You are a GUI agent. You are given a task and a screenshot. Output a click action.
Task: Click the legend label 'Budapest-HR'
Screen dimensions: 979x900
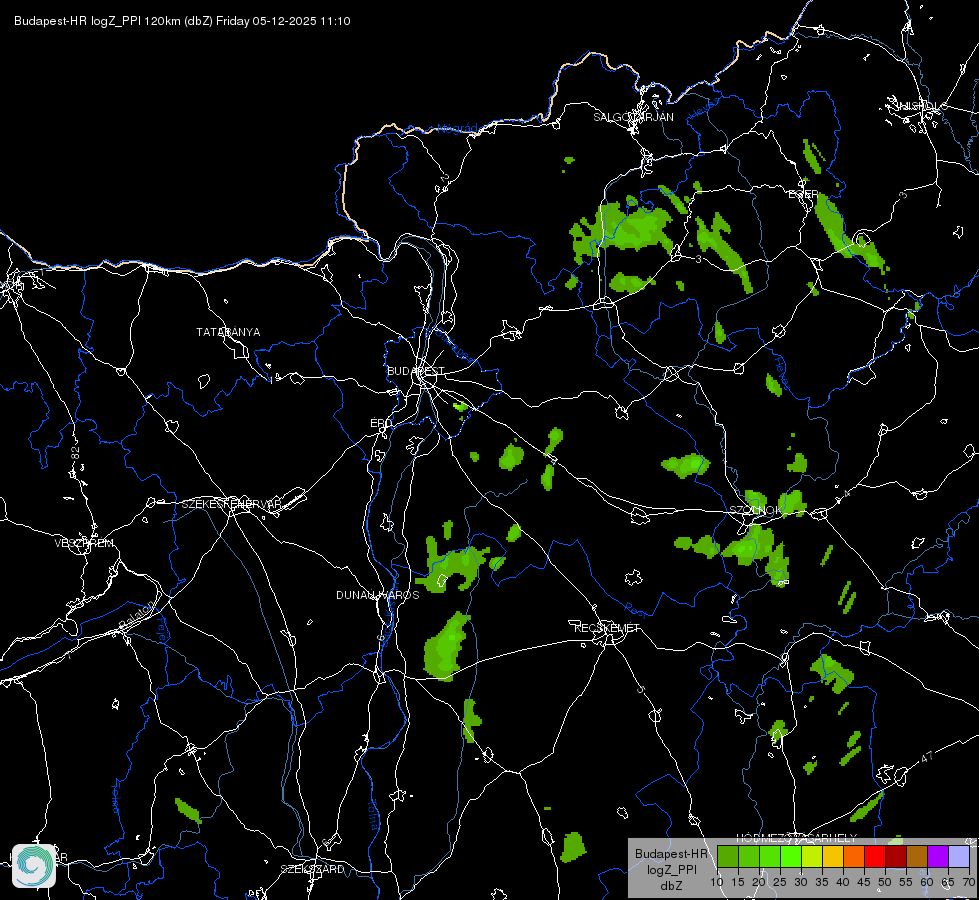(671, 853)
